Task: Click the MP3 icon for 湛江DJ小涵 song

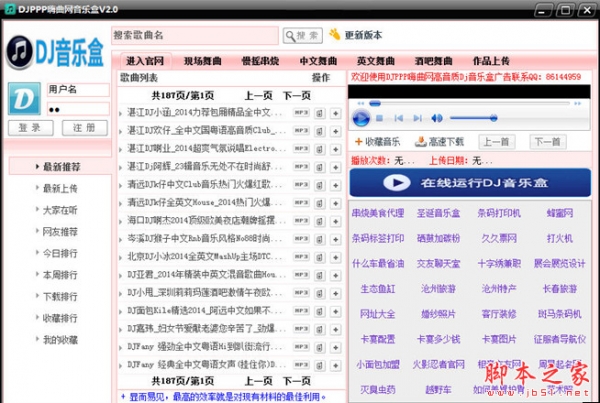Action: [x=301, y=113]
